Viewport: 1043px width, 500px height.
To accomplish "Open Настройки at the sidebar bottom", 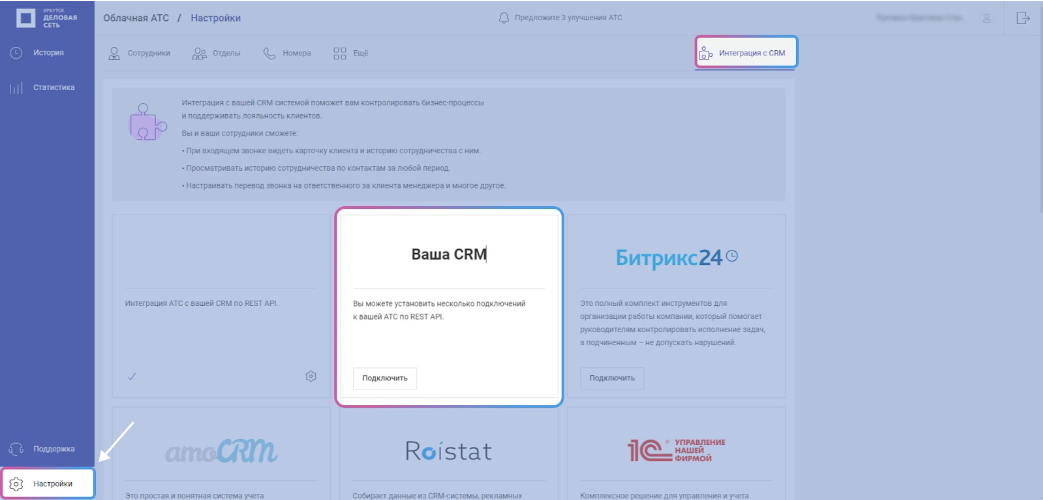I will 48,484.
